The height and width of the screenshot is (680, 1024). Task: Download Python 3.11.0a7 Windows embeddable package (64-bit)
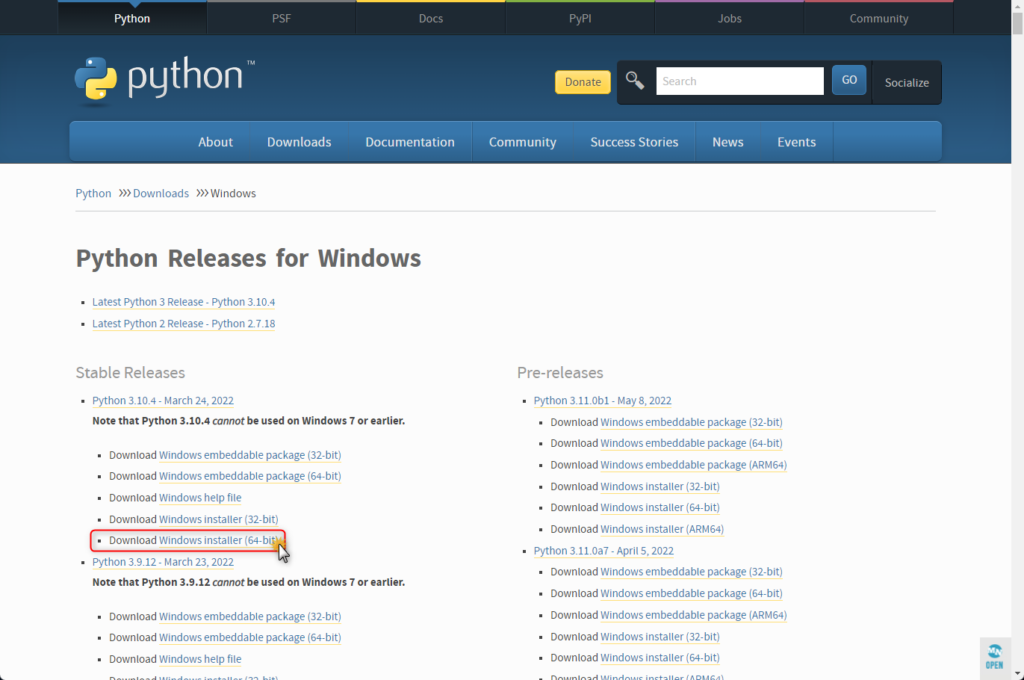(x=691, y=593)
